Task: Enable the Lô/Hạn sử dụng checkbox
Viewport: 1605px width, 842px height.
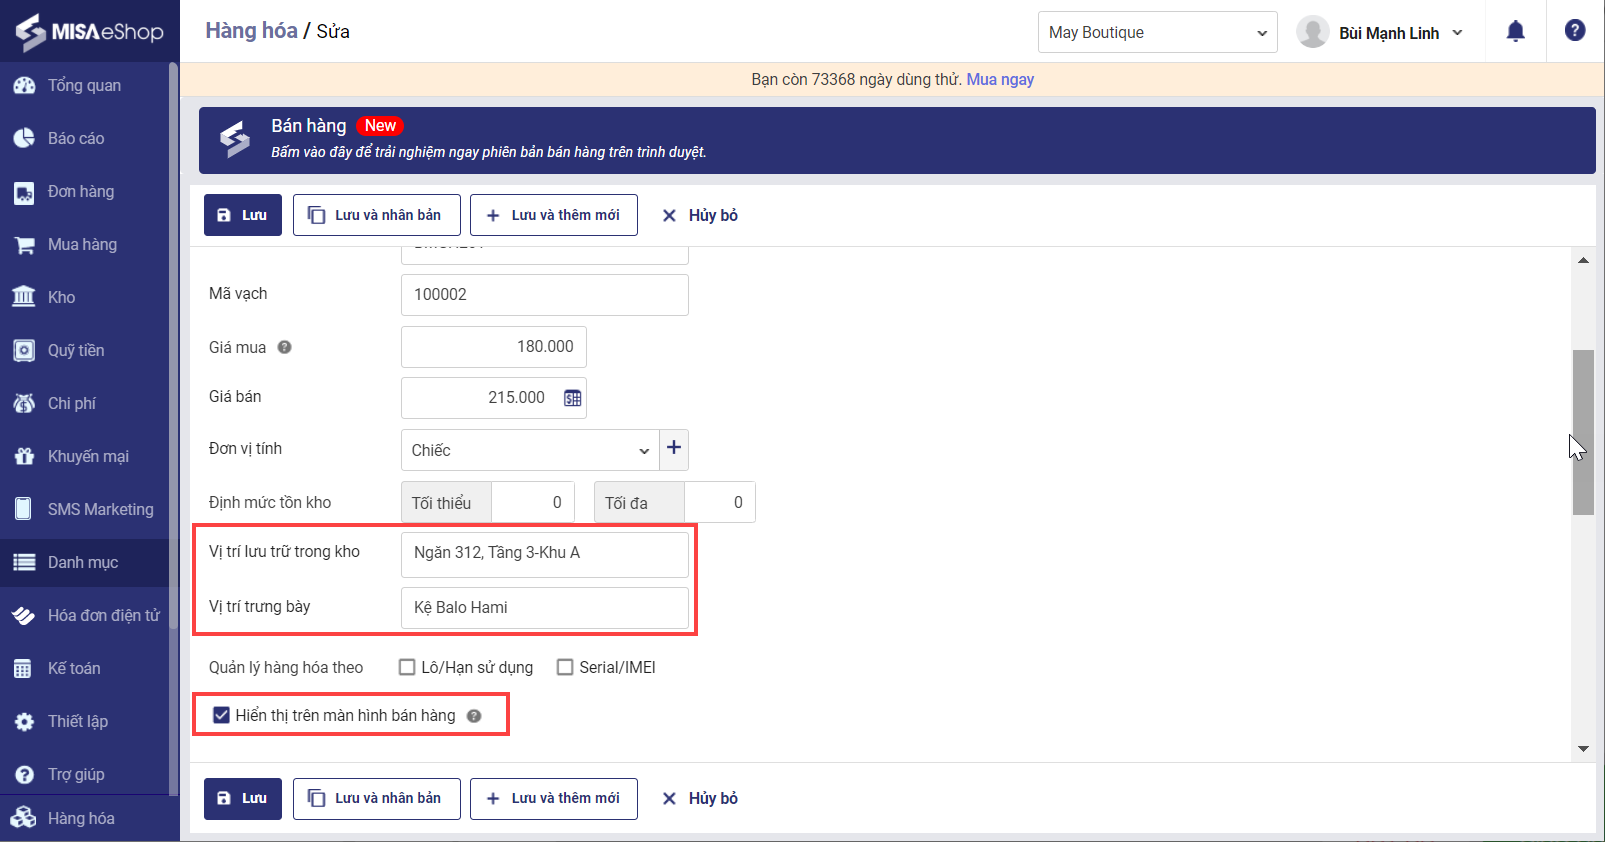Action: point(407,667)
